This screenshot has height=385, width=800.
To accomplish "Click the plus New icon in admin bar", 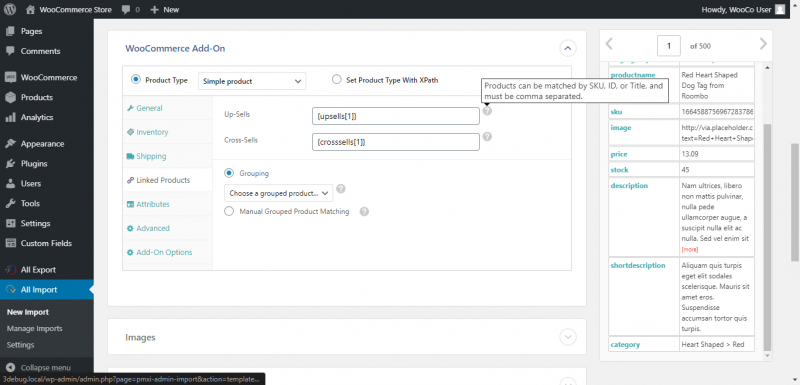I will (155, 10).
